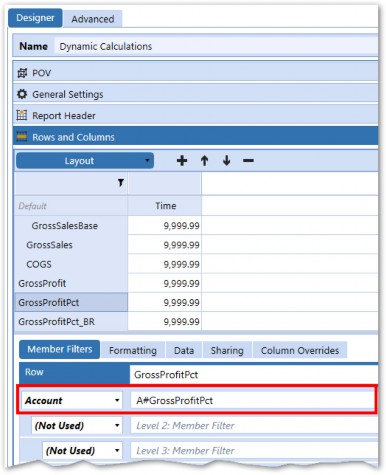Screen dimensions: 386x475
Task: Open the Member Filters tab
Action: [60, 349]
